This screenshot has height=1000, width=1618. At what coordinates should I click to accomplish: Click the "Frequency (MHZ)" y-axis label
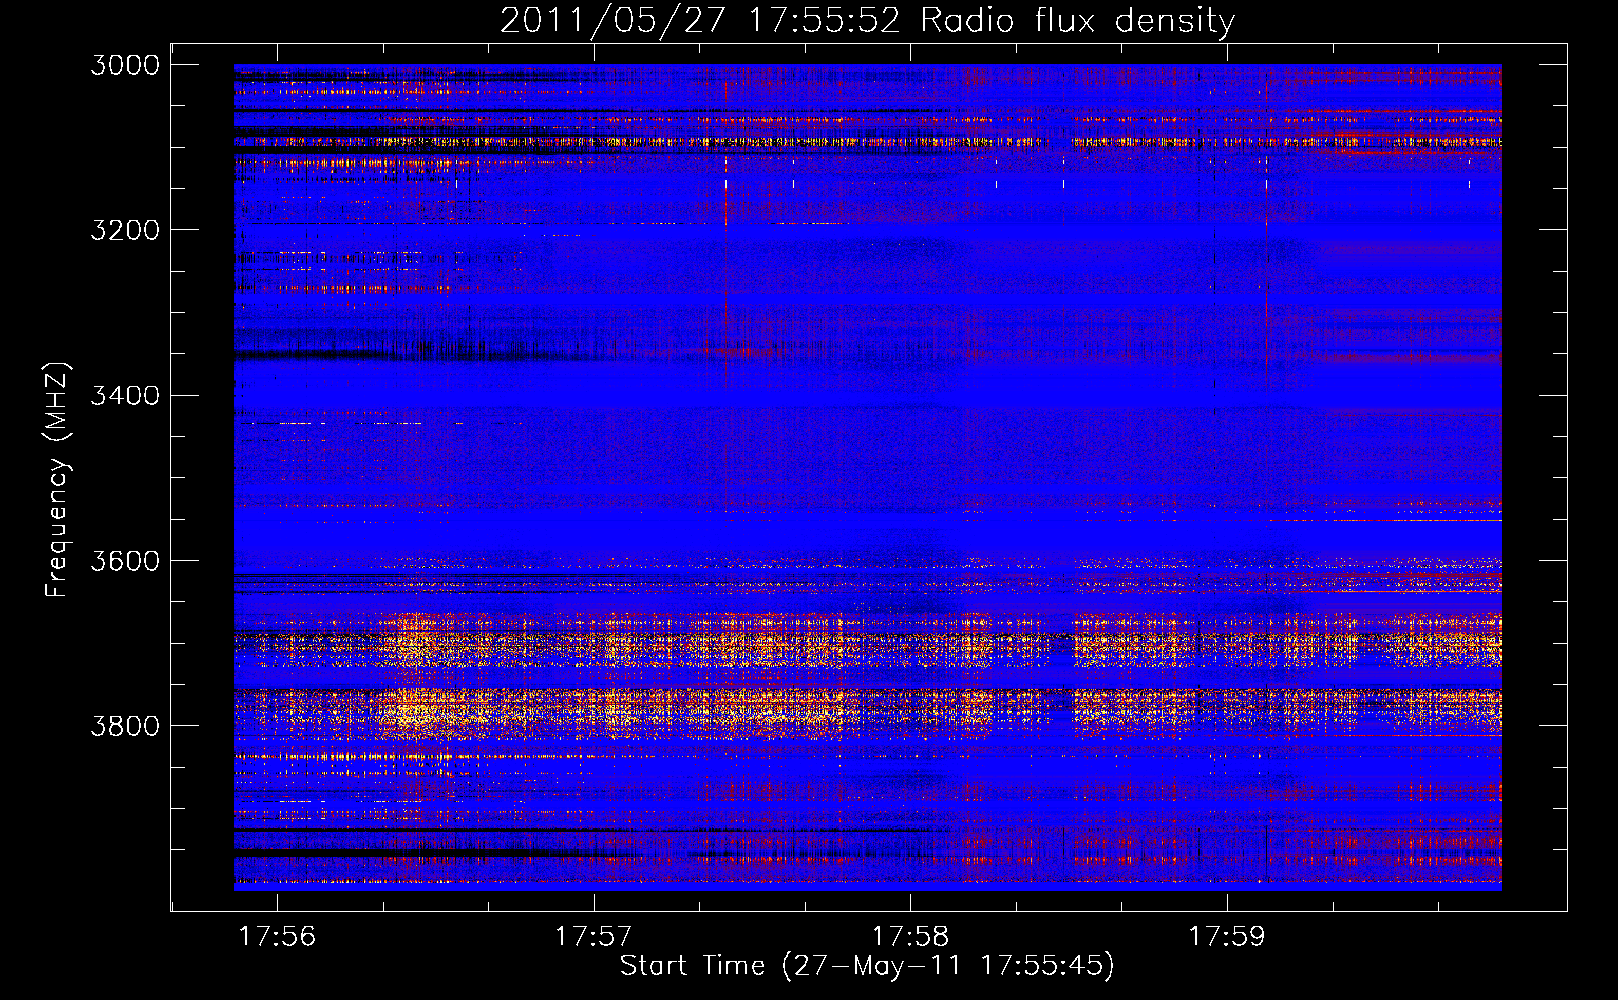pos(57,480)
